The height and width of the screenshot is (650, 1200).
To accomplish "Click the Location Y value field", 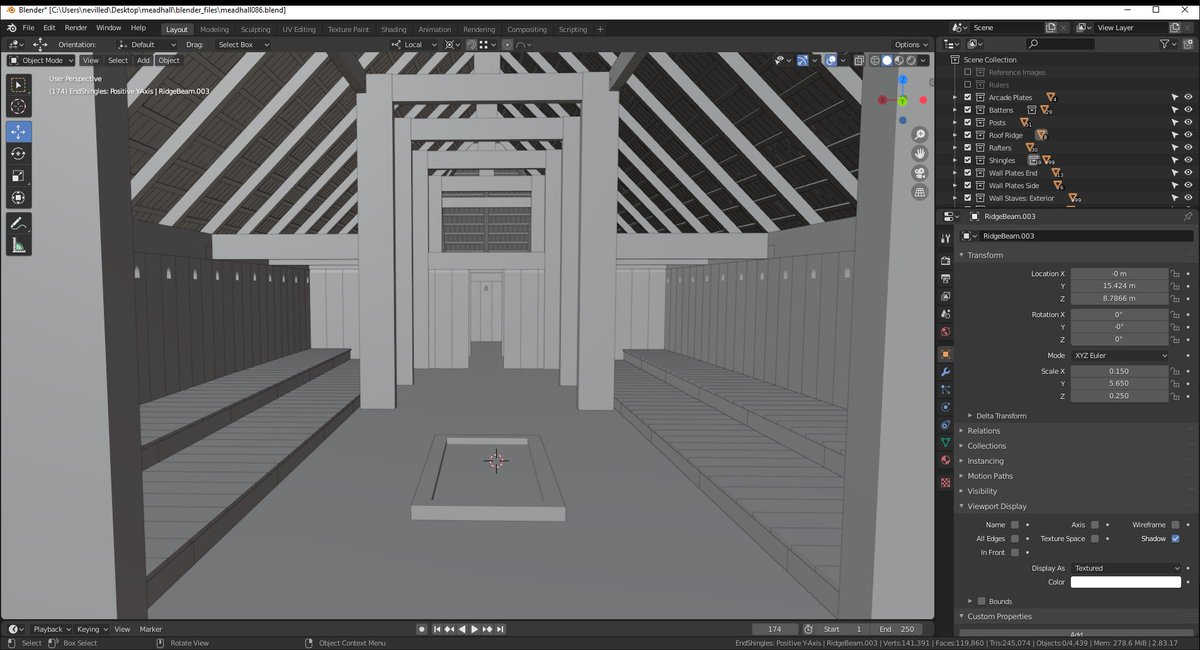I will point(1120,286).
